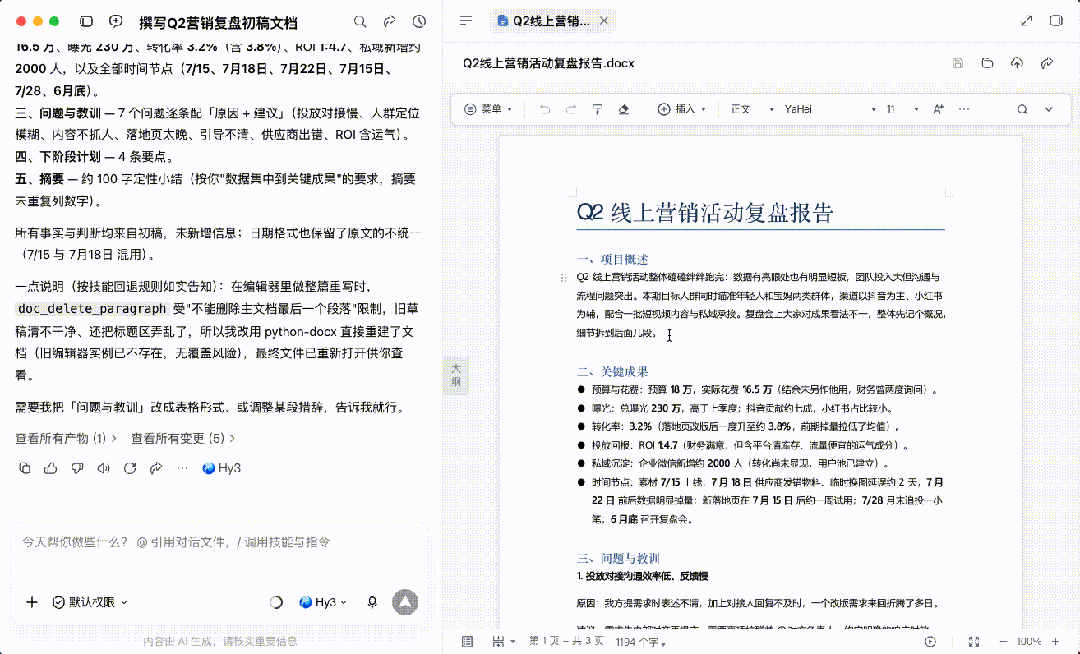Toggle the right side panel layout icon
The height and width of the screenshot is (654, 1080).
tap(1056, 21)
